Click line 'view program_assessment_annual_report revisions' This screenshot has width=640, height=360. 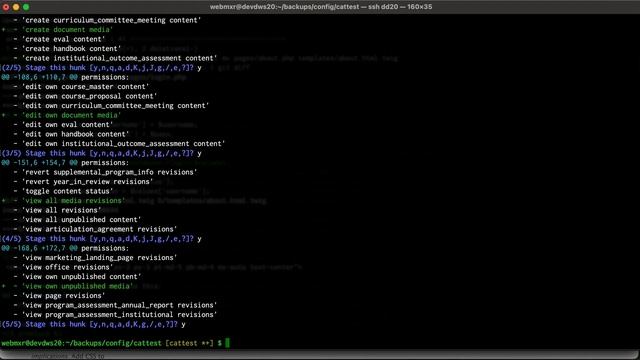(x=115, y=305)
